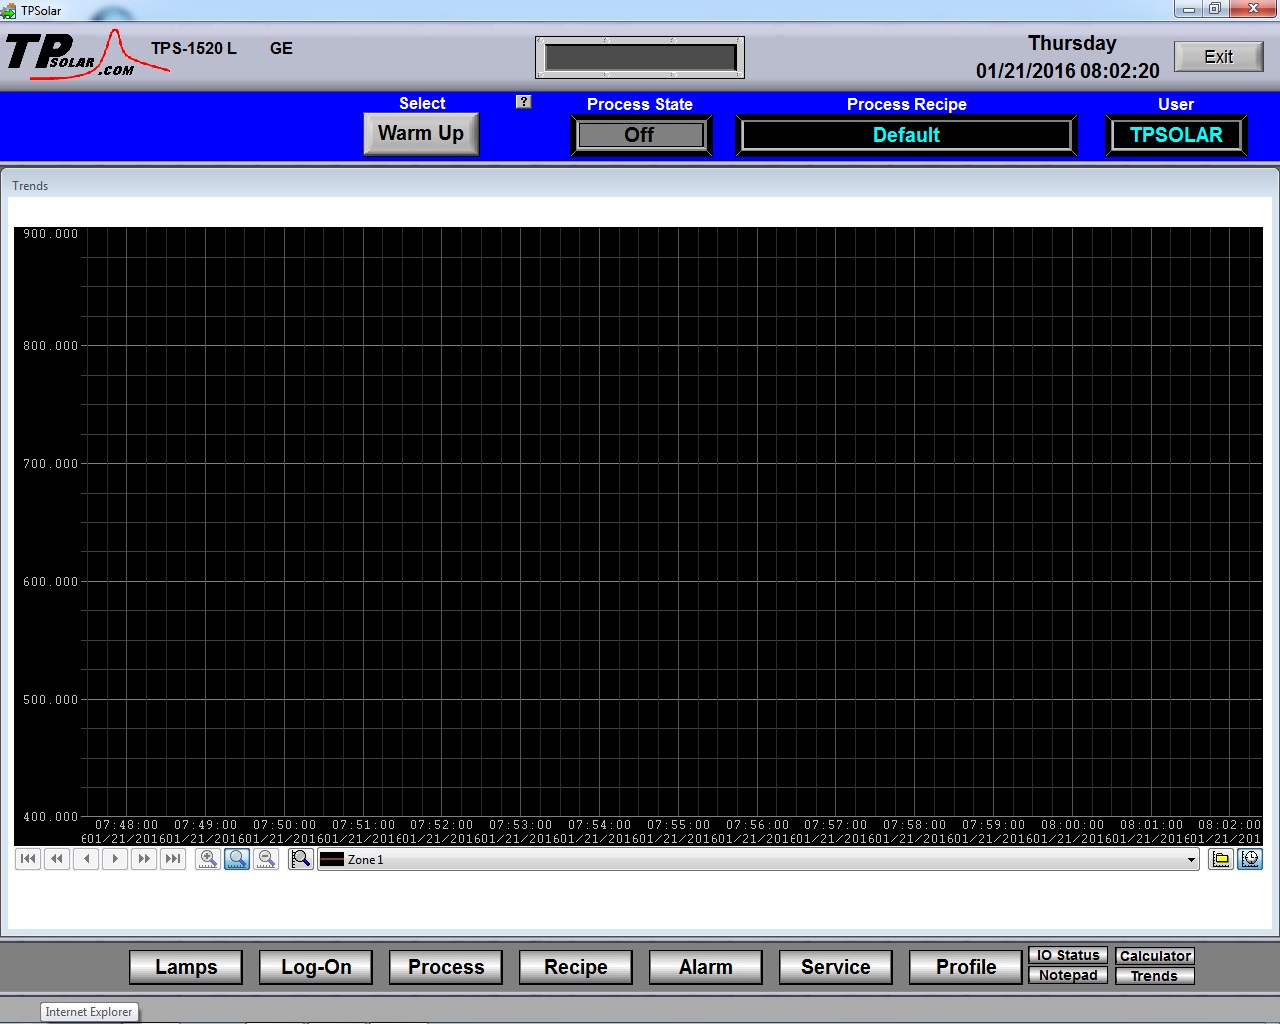This screenshot has height=1024, width=1280.
Task: Click the help question mark icon
Action: (x=523, y=102)
